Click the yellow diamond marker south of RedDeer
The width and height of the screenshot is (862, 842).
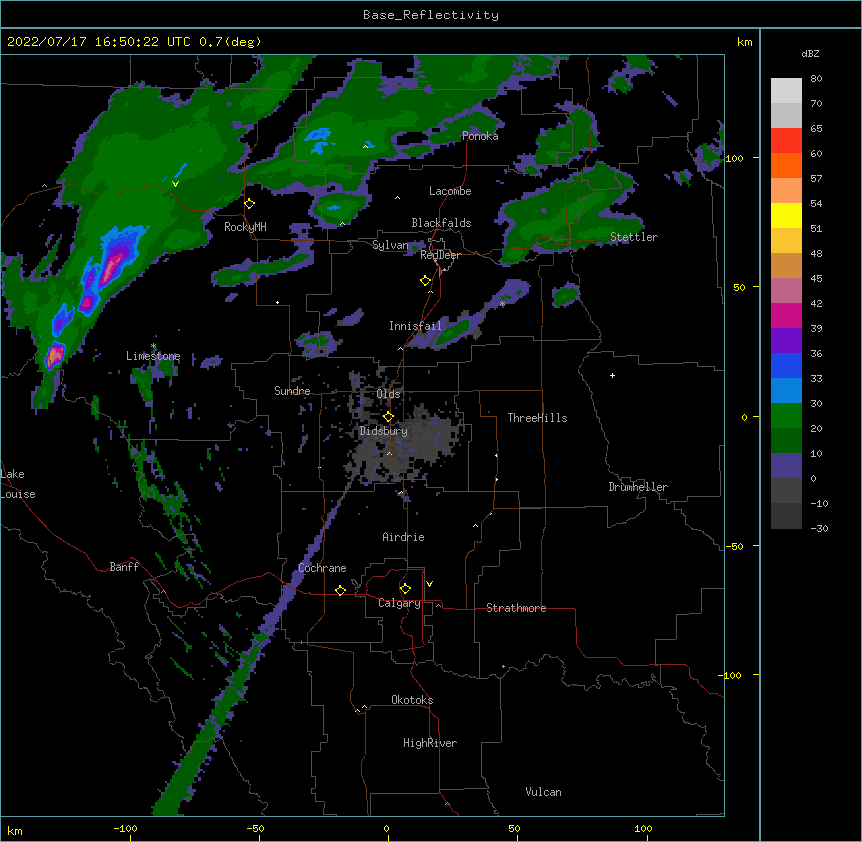tap(426, 281)
